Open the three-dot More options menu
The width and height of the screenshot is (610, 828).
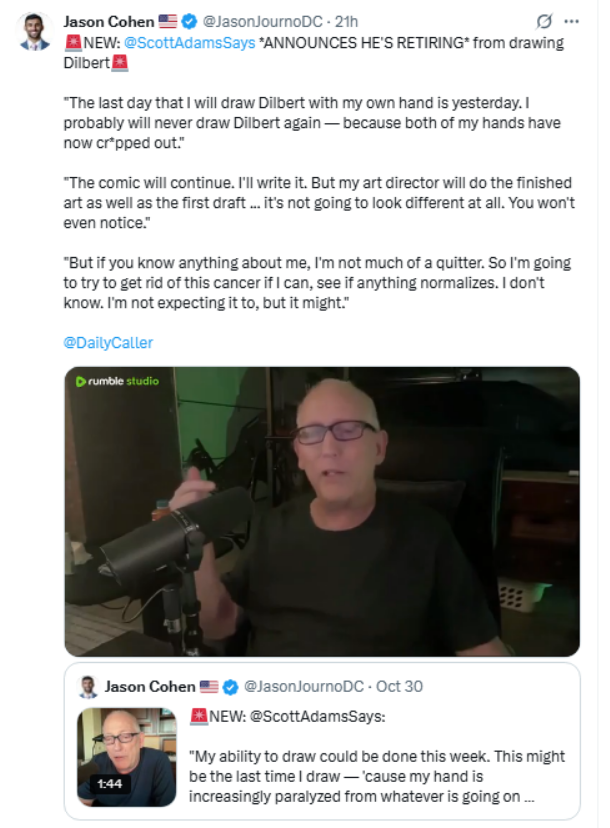click(572, 21)
